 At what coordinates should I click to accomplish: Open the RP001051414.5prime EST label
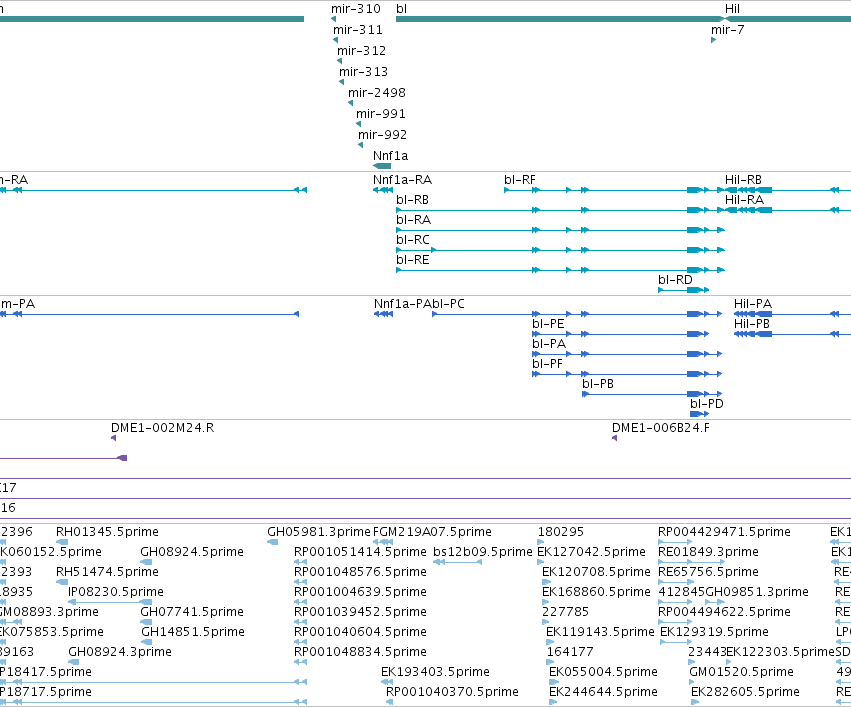pos(360,552)
